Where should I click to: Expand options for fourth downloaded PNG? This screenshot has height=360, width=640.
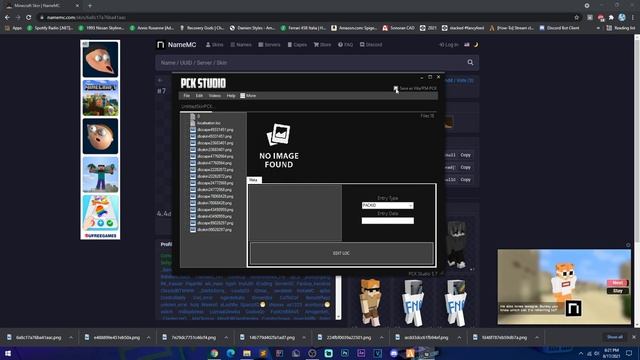click(304, 338)
